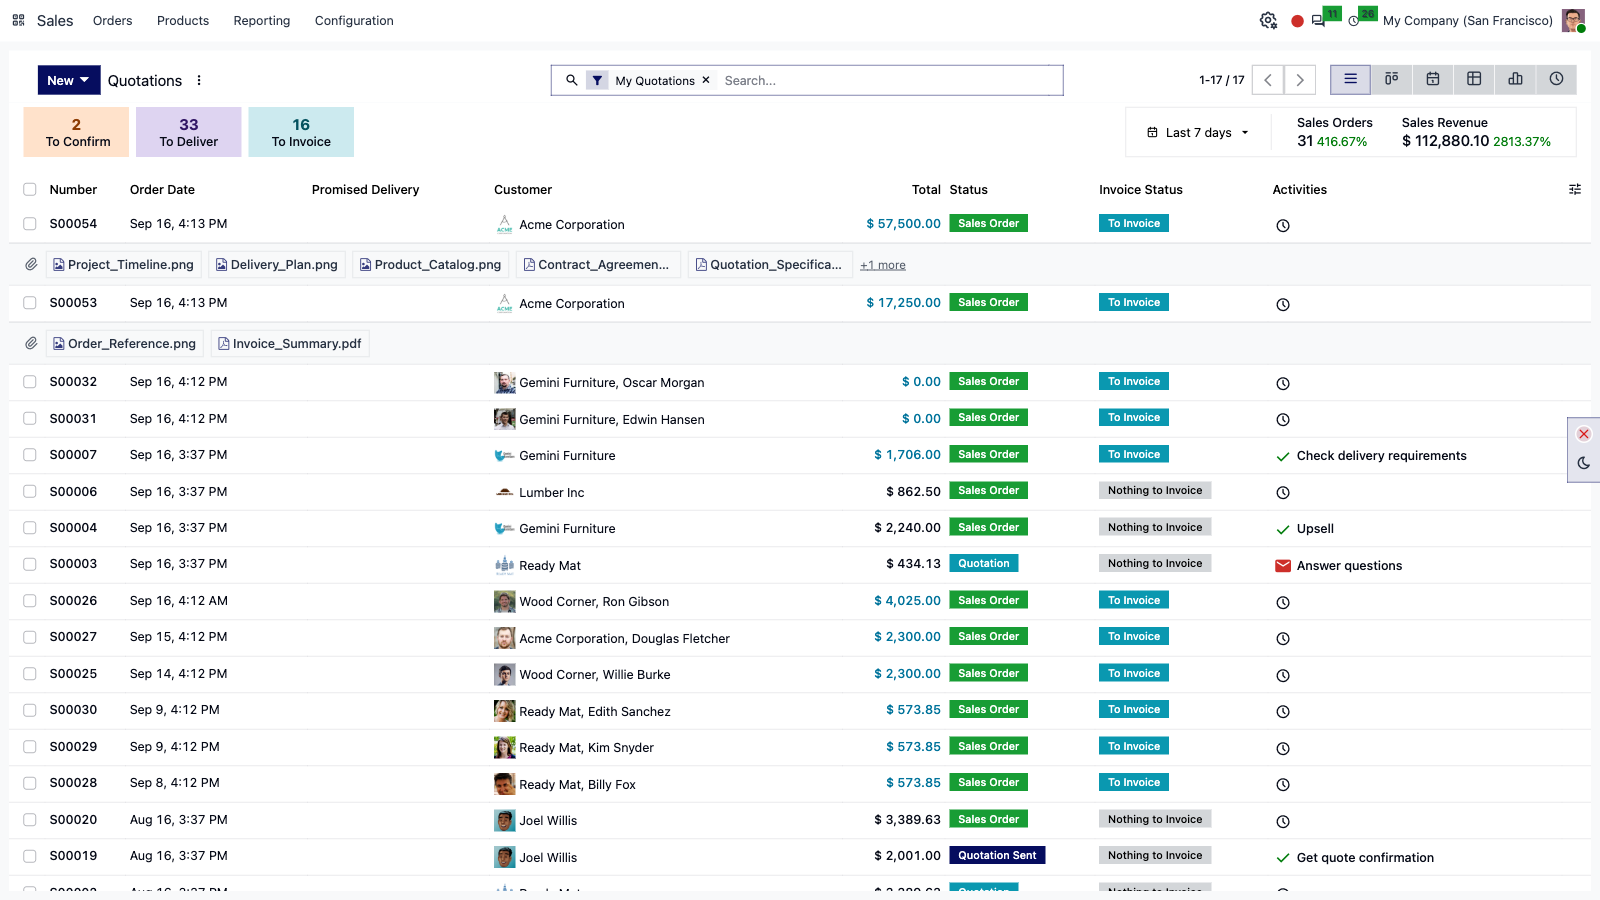The width and height of the screenshot is (1600, 900).
Task: Tick the checkbox for order S00054
Action: point(30,224)
